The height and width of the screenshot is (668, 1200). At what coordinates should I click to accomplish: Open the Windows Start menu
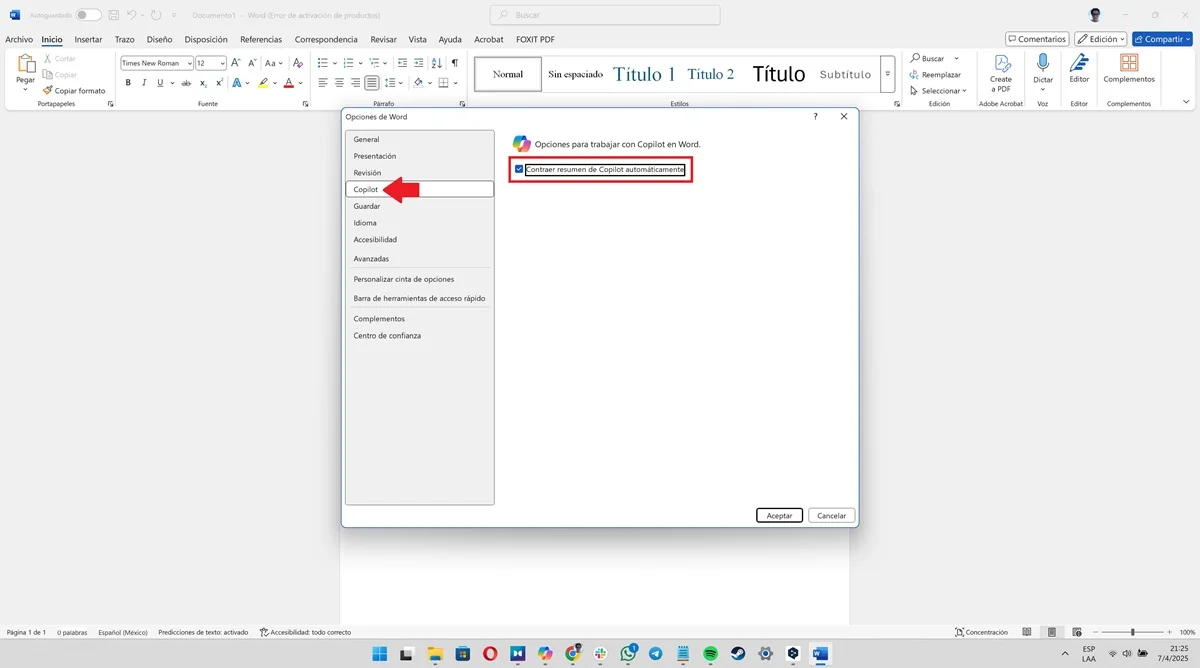380,653
